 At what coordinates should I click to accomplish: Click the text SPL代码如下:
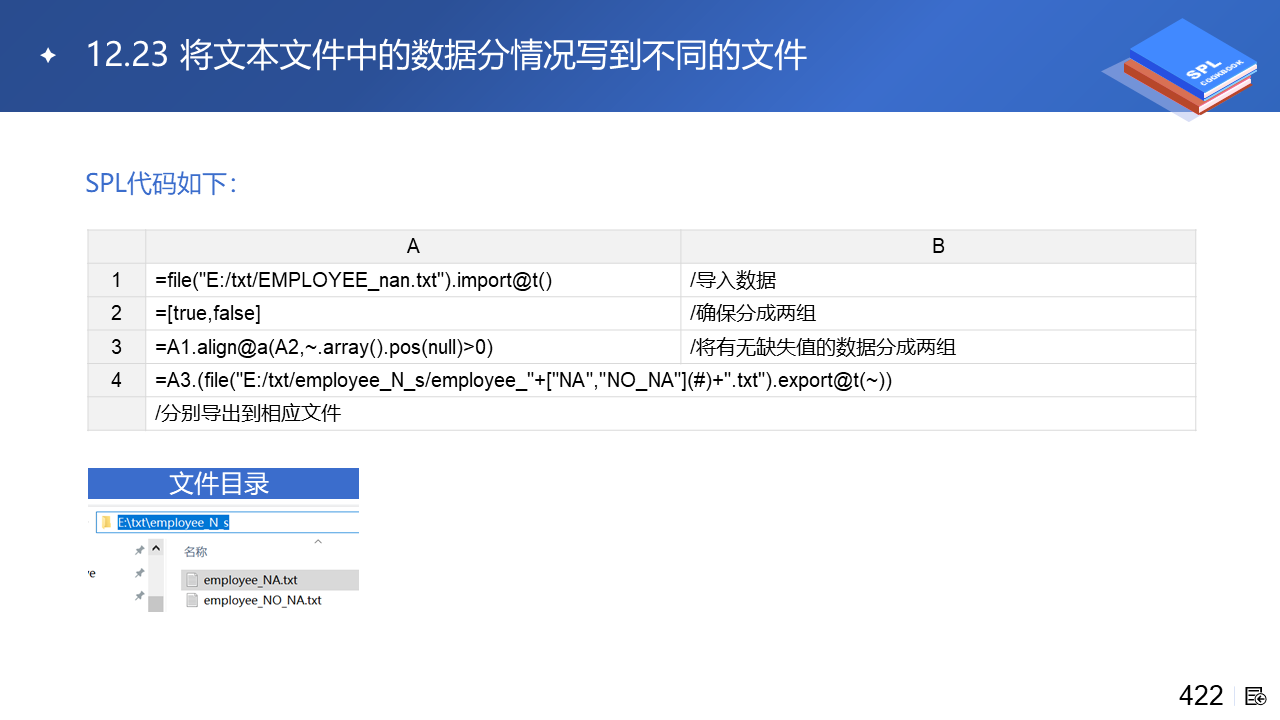[161, 184]
